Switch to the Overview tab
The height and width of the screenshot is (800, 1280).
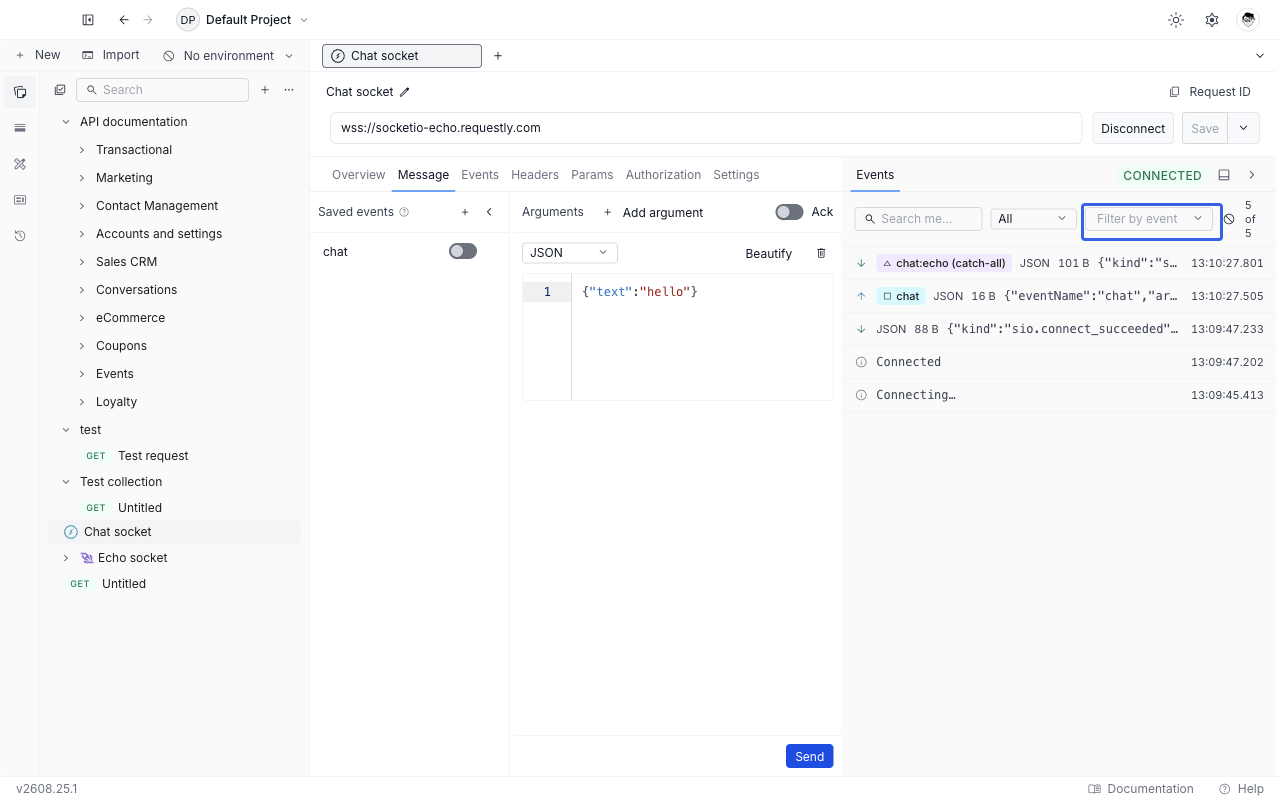click(x=358, y=175)
